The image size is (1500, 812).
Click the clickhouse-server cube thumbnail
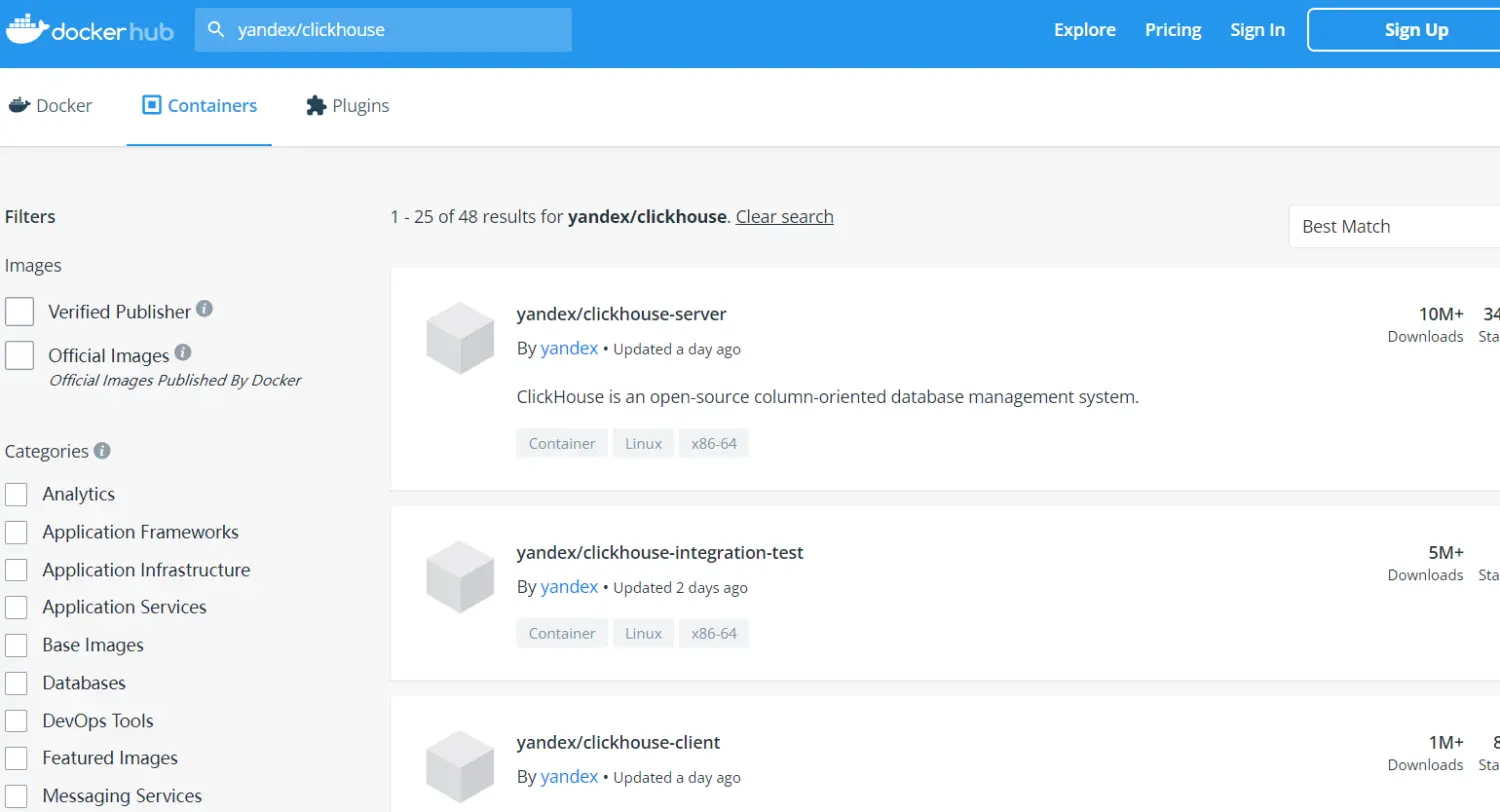point(460,338)
